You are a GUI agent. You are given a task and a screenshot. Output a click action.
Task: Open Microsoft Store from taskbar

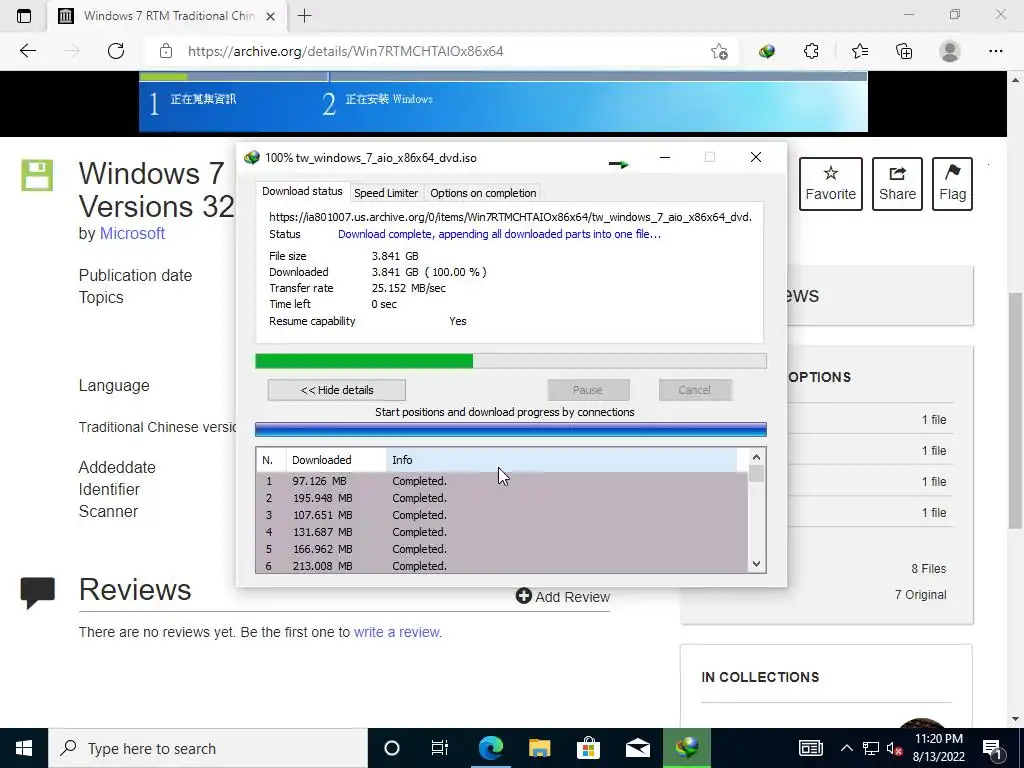pyautogui.click(x=588, y=748)
